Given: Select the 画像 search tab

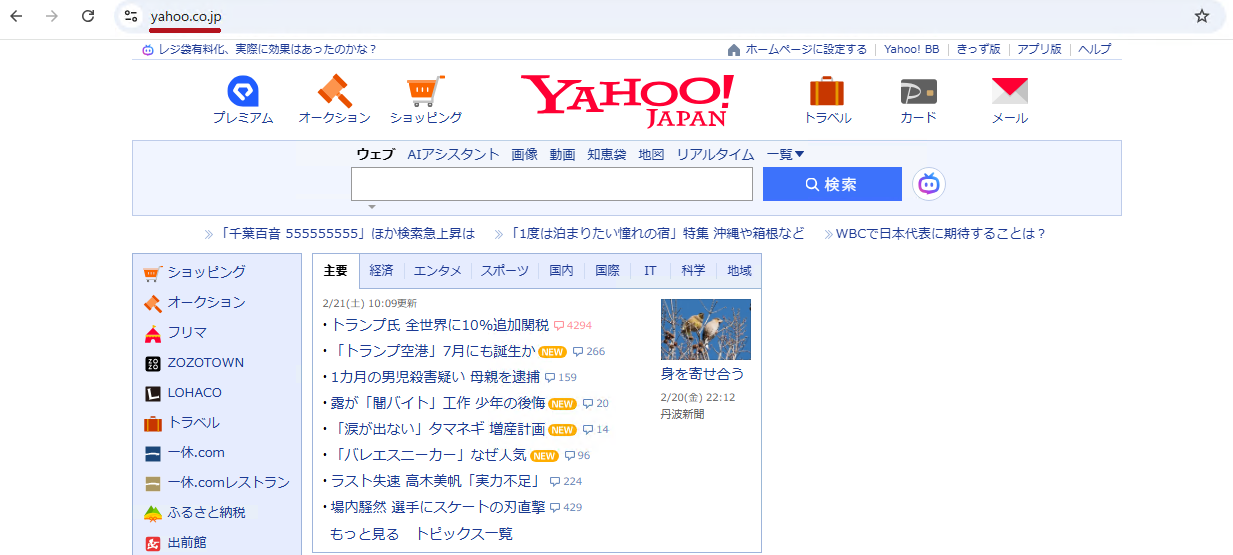Looking at the screenshot, I should [x=524, y=154].
